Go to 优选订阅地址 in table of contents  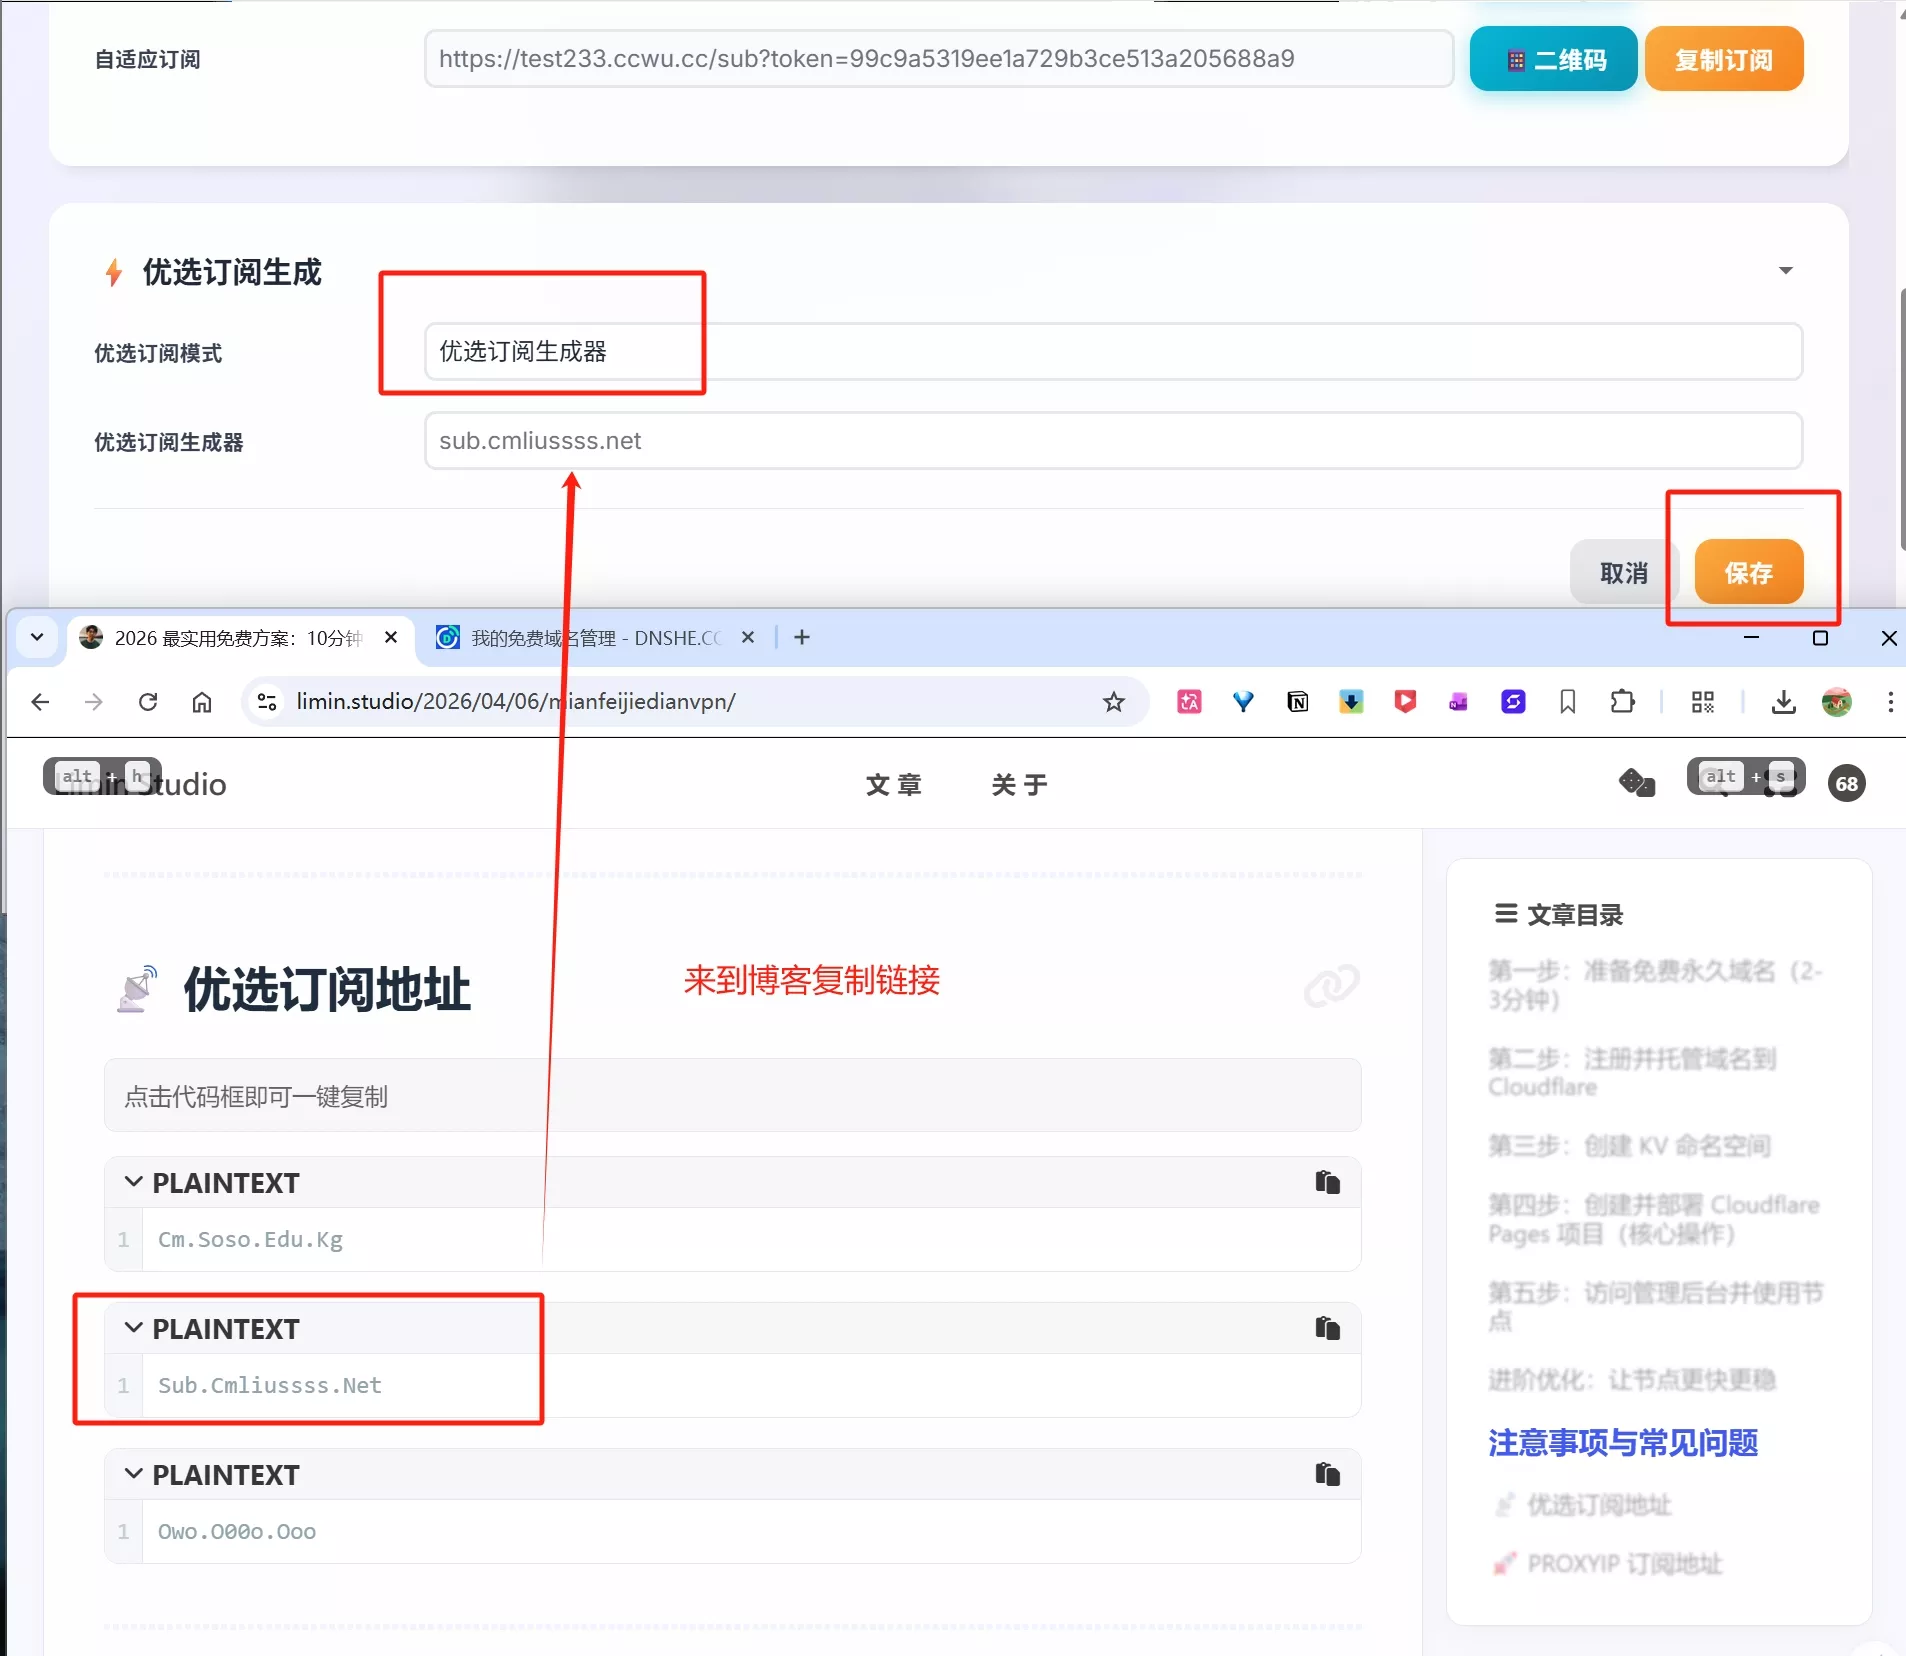click(1599, 1505)
